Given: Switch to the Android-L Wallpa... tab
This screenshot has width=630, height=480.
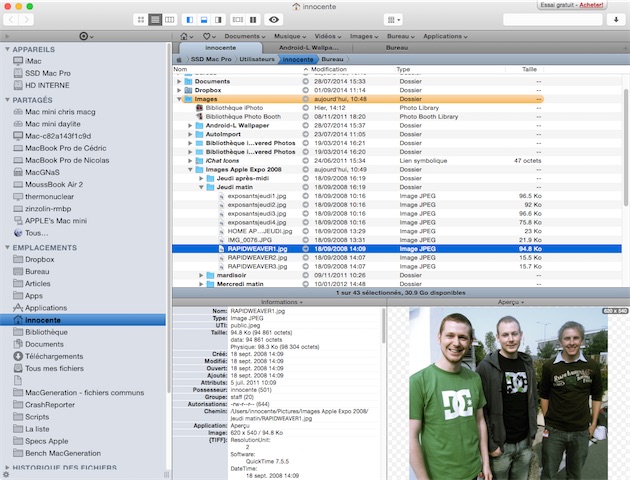Looking at the screenshot, I should (308, 48).
